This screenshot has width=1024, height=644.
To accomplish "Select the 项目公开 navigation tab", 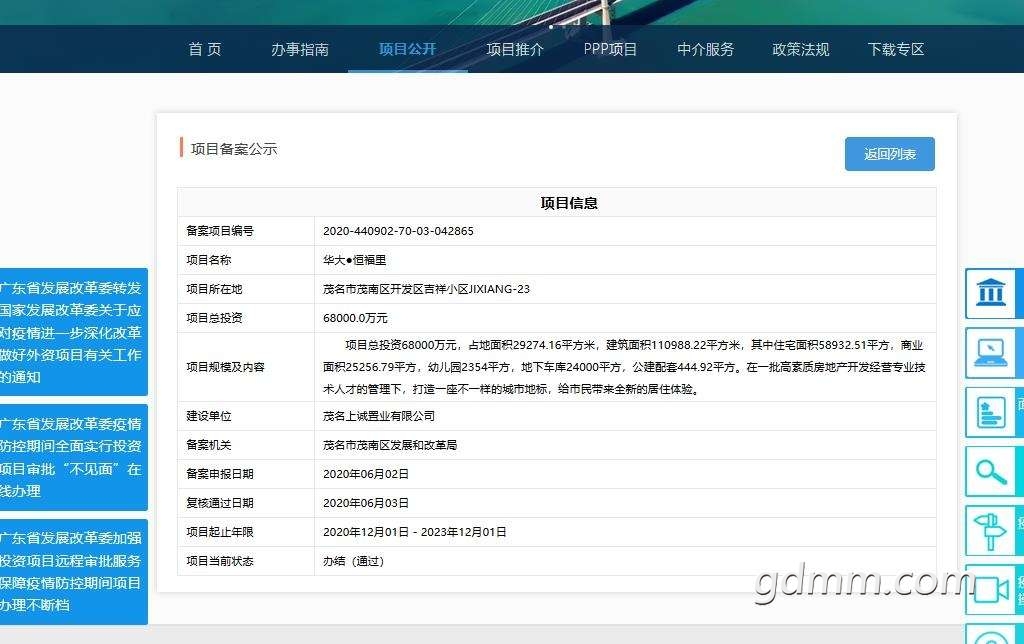I will point(407,49).
